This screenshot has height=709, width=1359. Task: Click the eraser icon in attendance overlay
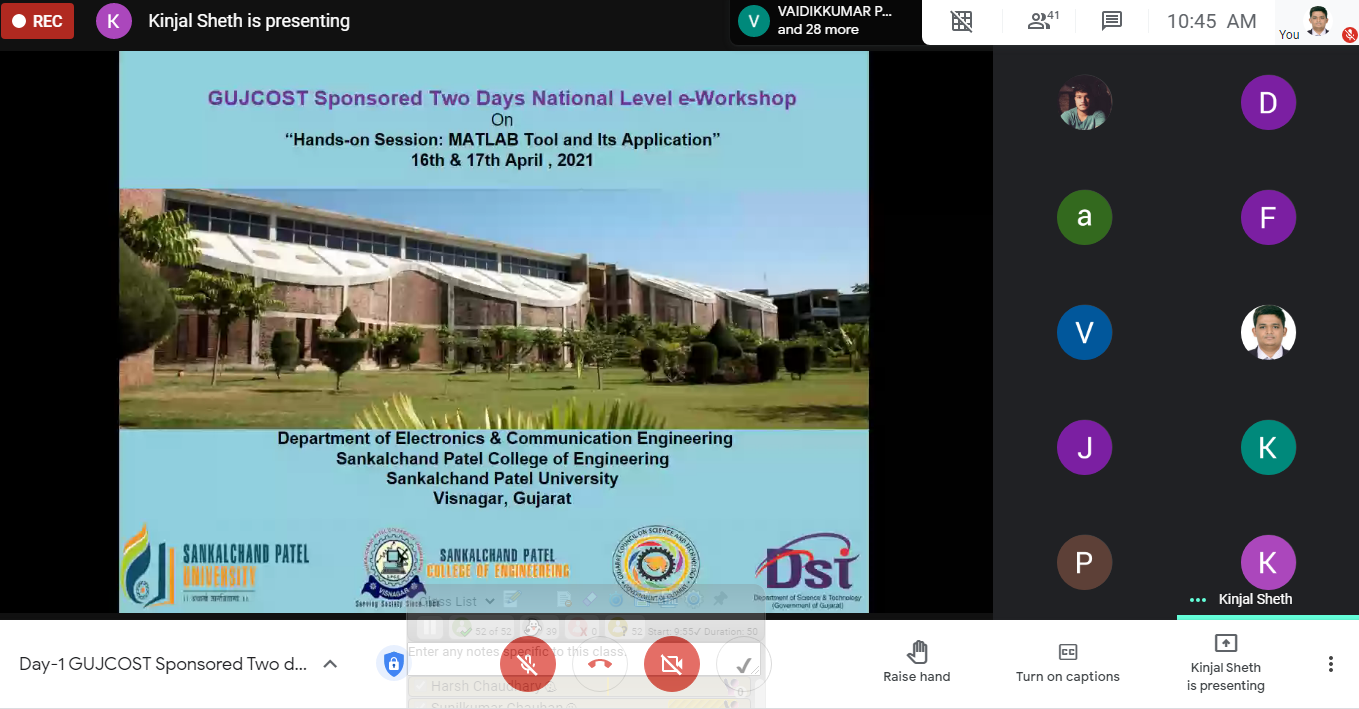click(x=590, y=600)
